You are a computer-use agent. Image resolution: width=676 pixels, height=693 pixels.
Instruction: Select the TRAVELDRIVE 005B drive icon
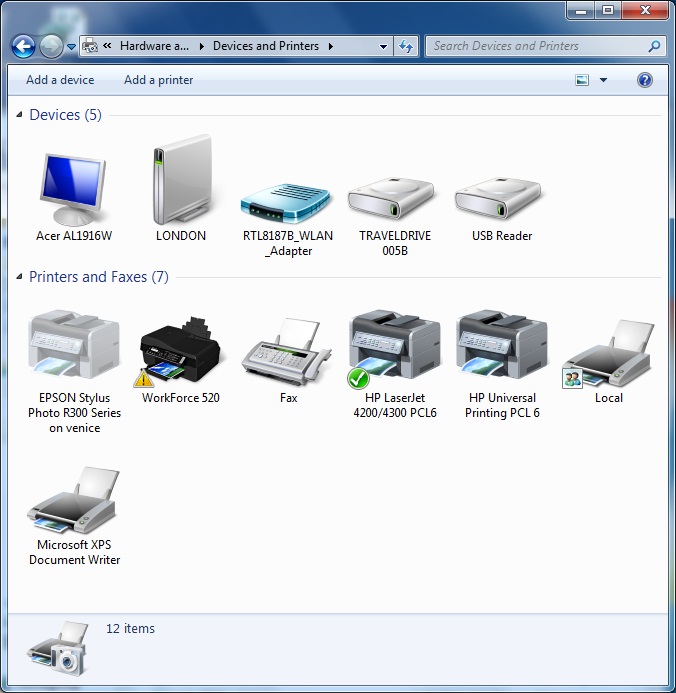tap(391, 198)
